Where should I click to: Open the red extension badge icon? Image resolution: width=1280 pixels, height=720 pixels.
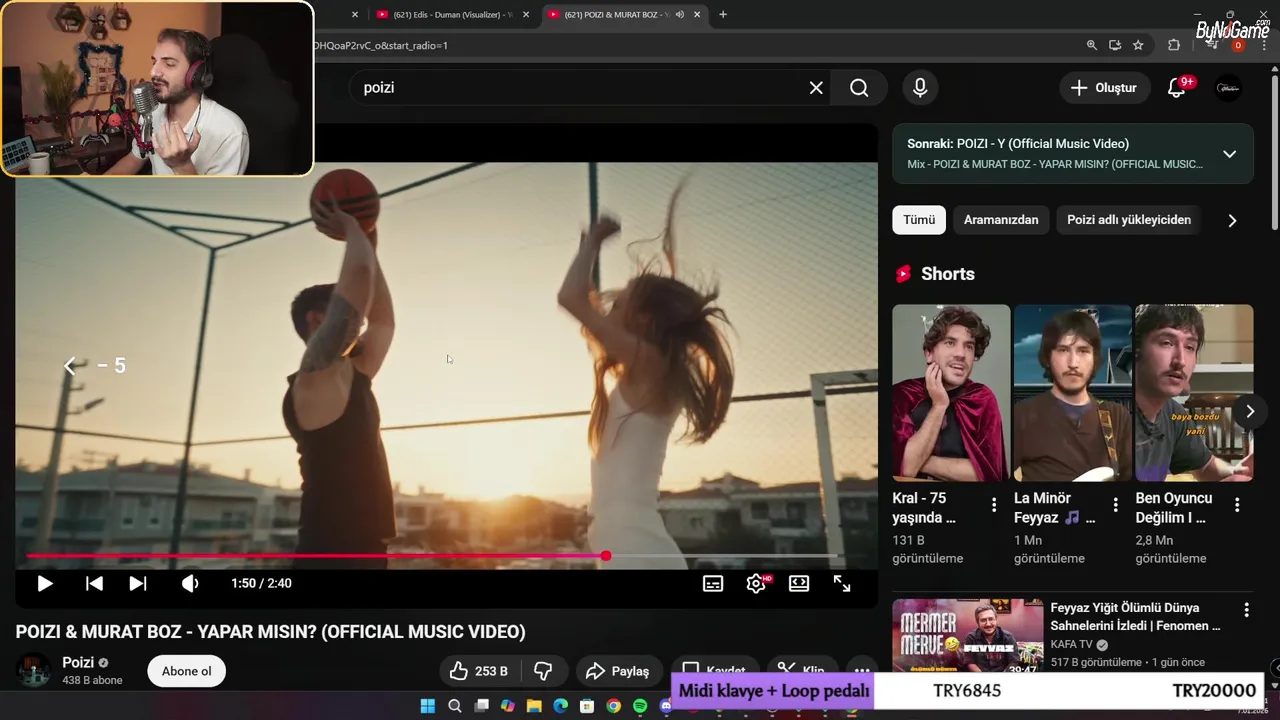tap(1238, 45)
